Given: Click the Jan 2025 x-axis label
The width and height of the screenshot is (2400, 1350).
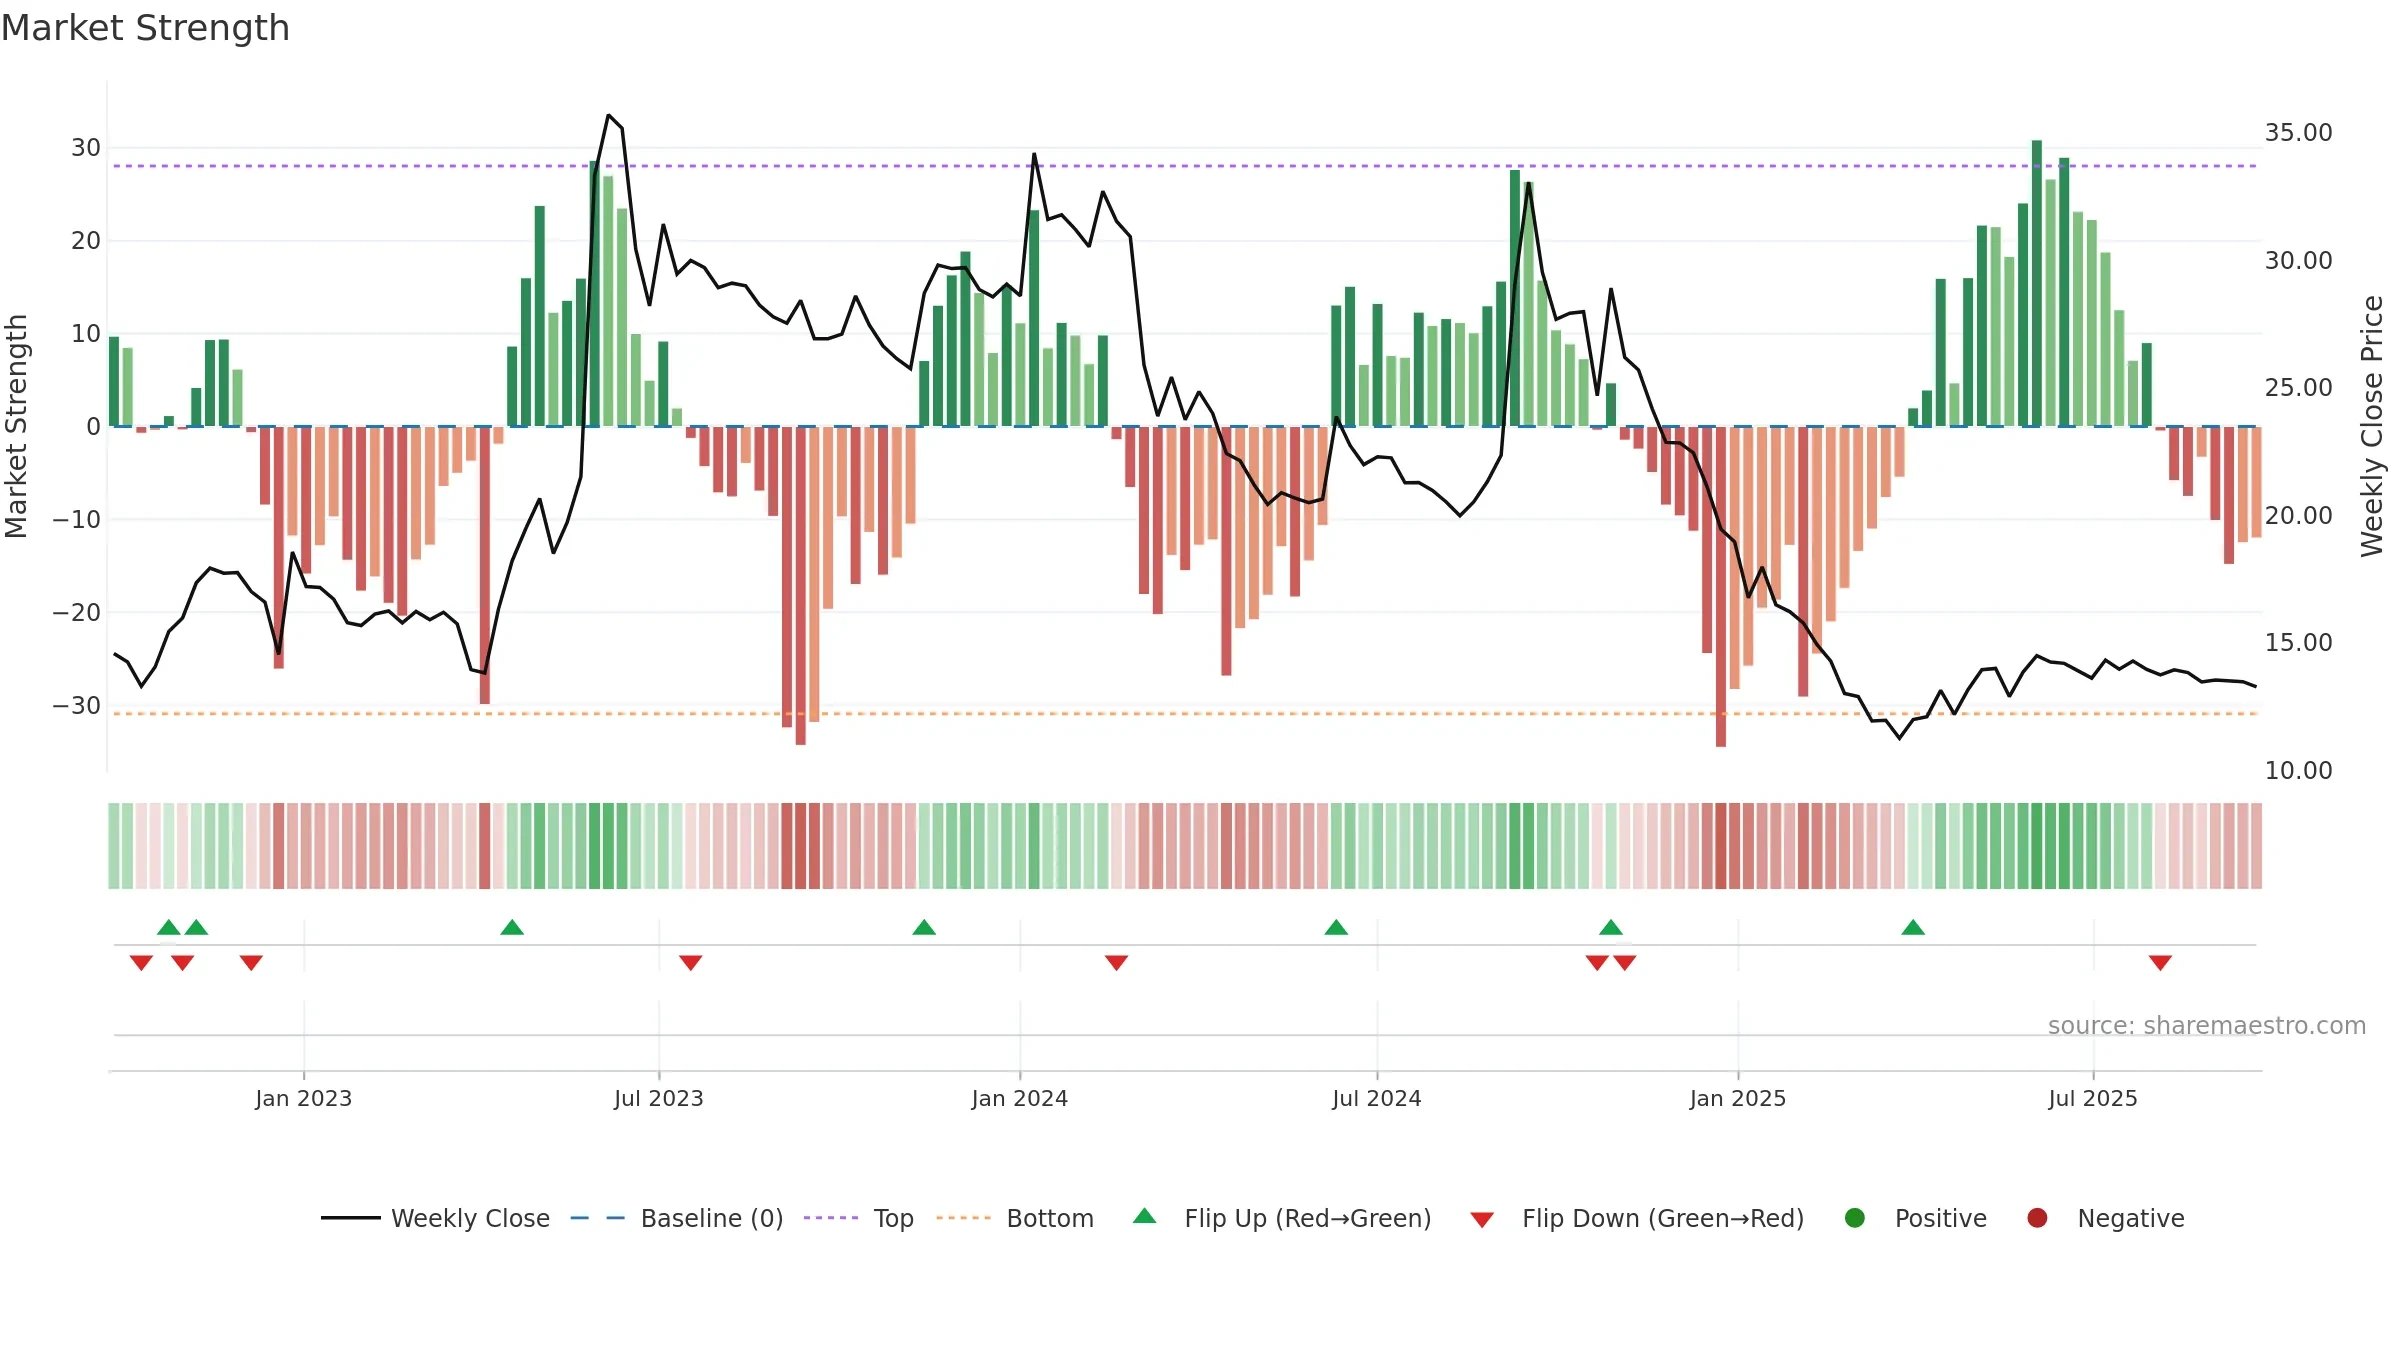Looking at the screenshot, I should coord(1738,1098).
